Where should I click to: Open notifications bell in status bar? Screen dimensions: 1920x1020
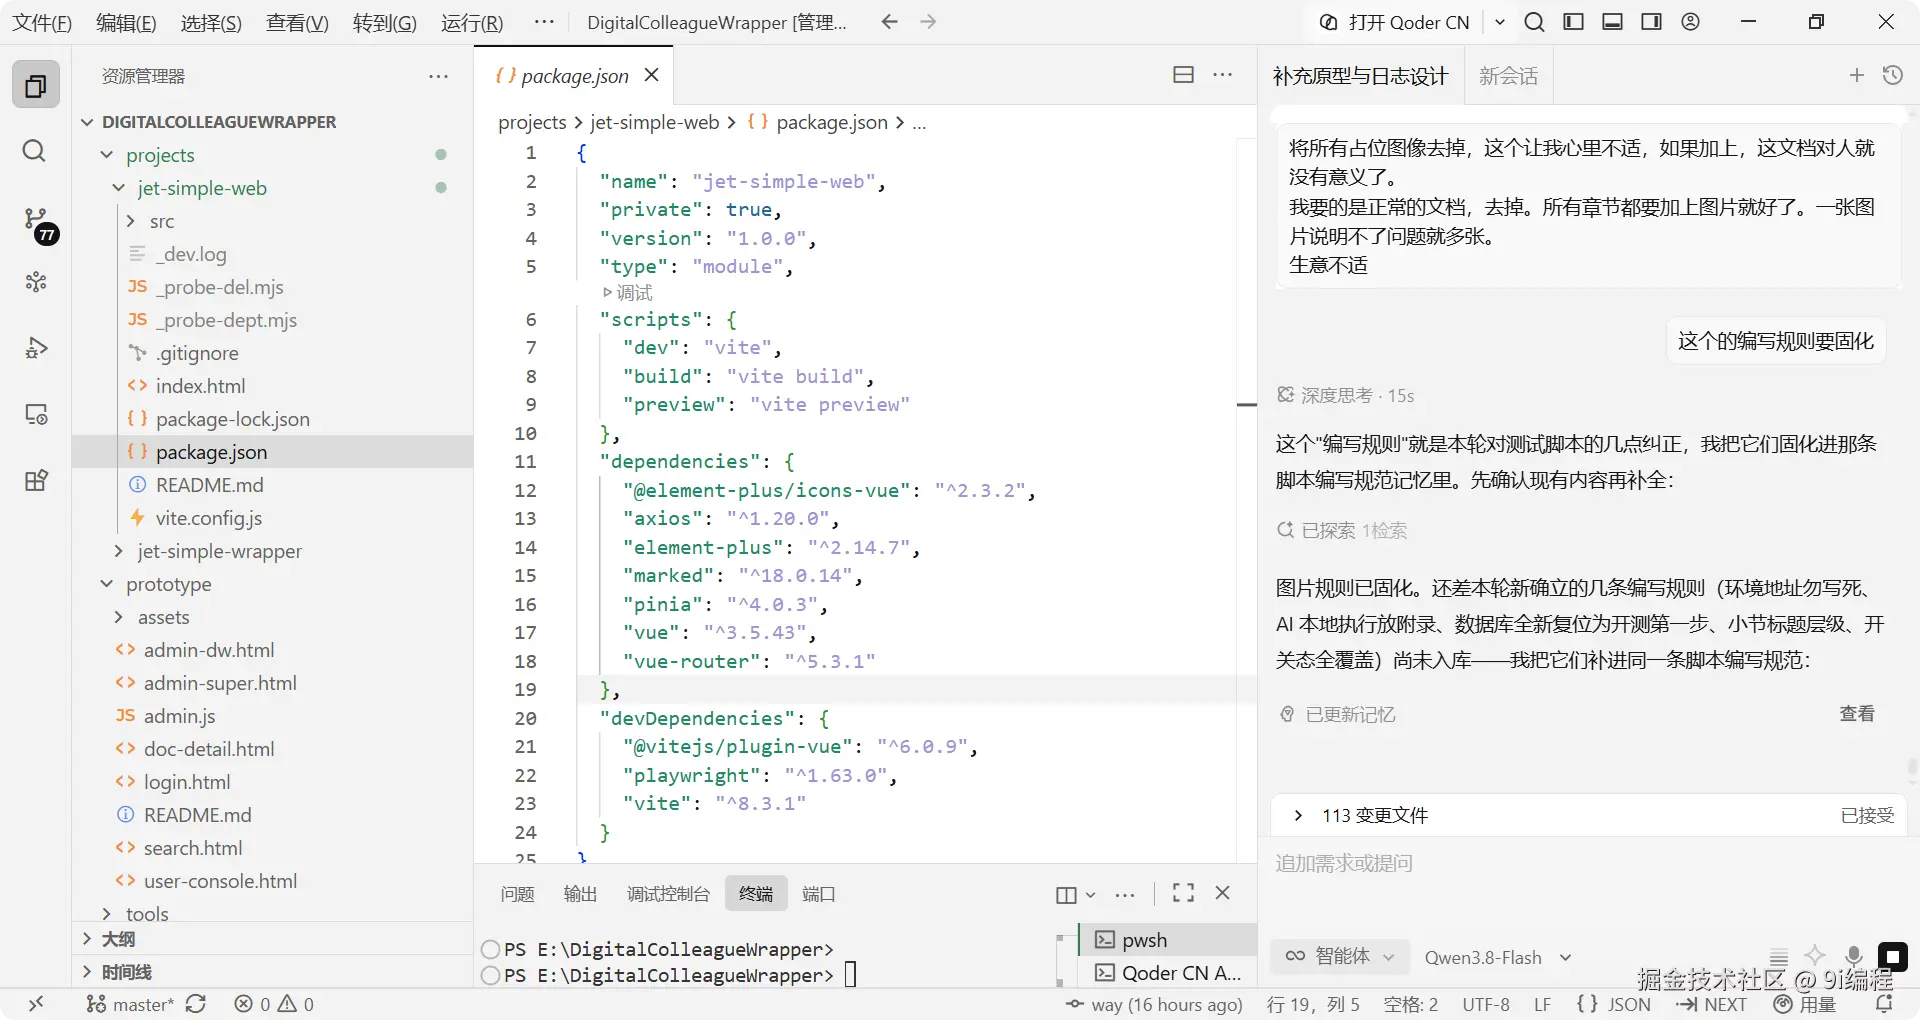tap(1885, 1004)
